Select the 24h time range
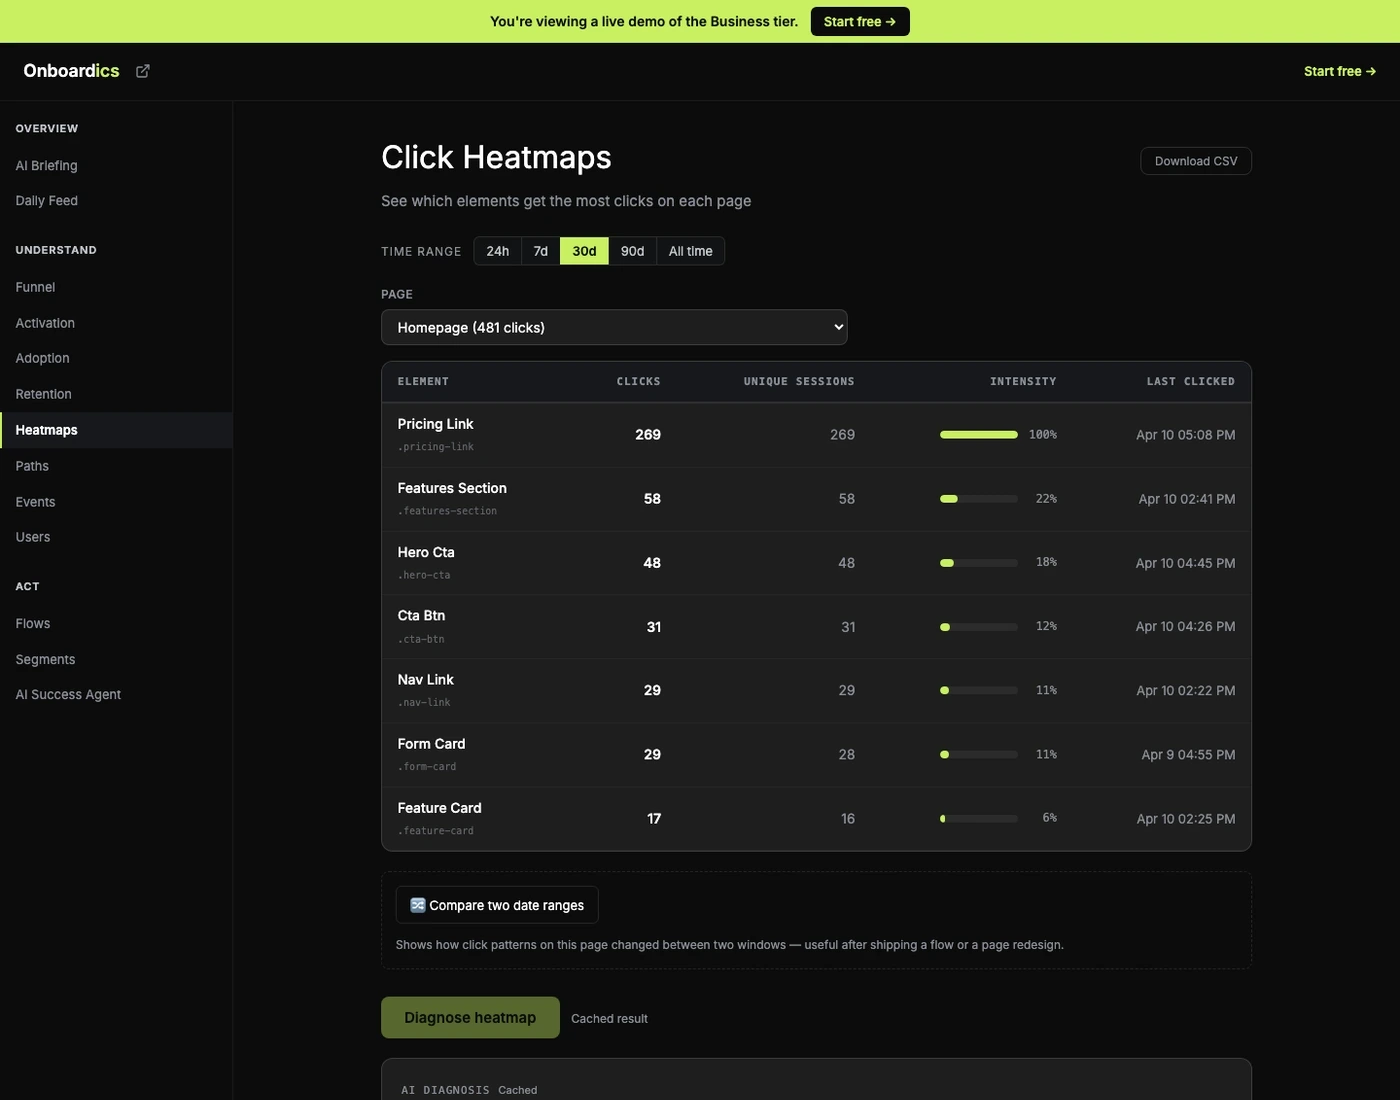This screenshot has width=1400, height=1100. tap(498, 251)
